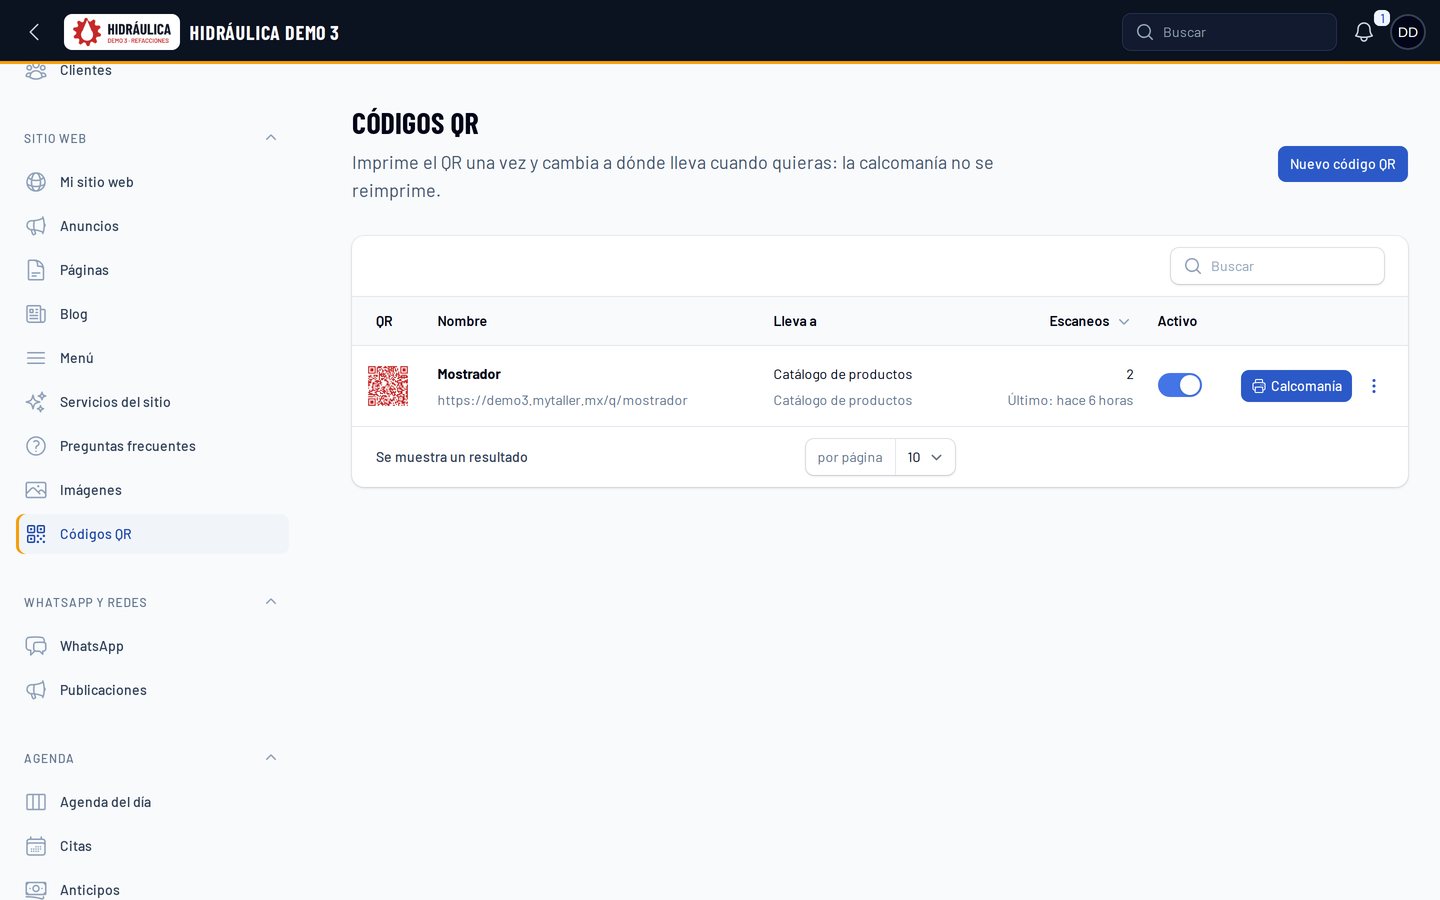Collapse the SITIO WEB section
The image size is (1440, 900).
pos(271,138)
